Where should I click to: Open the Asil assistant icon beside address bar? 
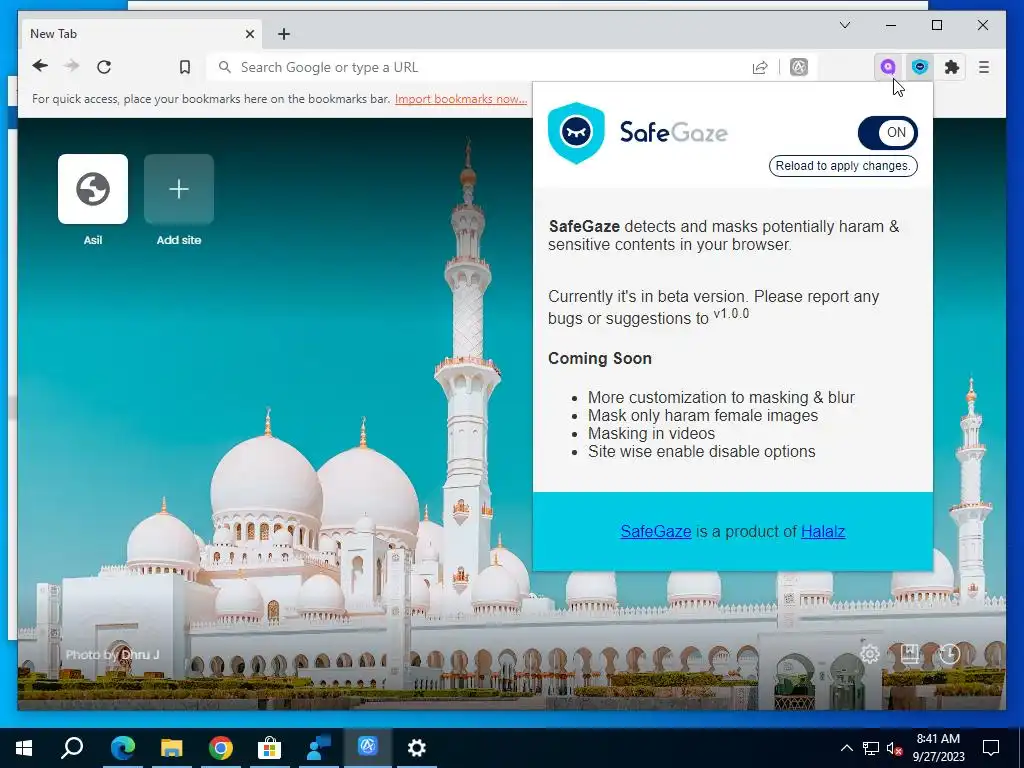(799, 67)
